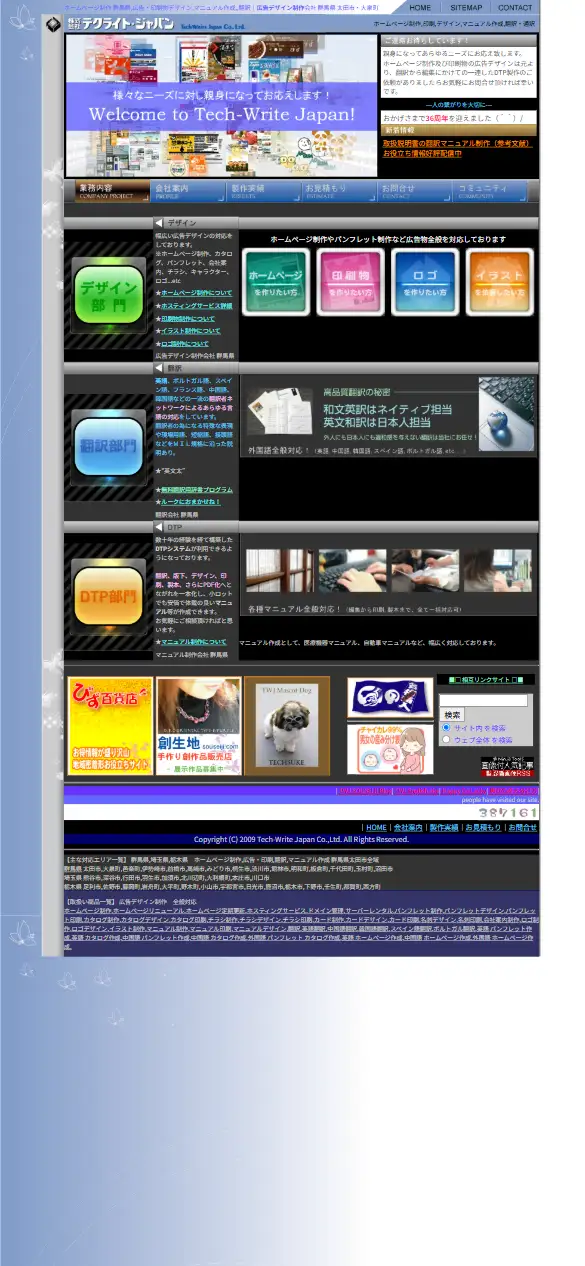Open ロゴ制作について link

pos(184,343)
